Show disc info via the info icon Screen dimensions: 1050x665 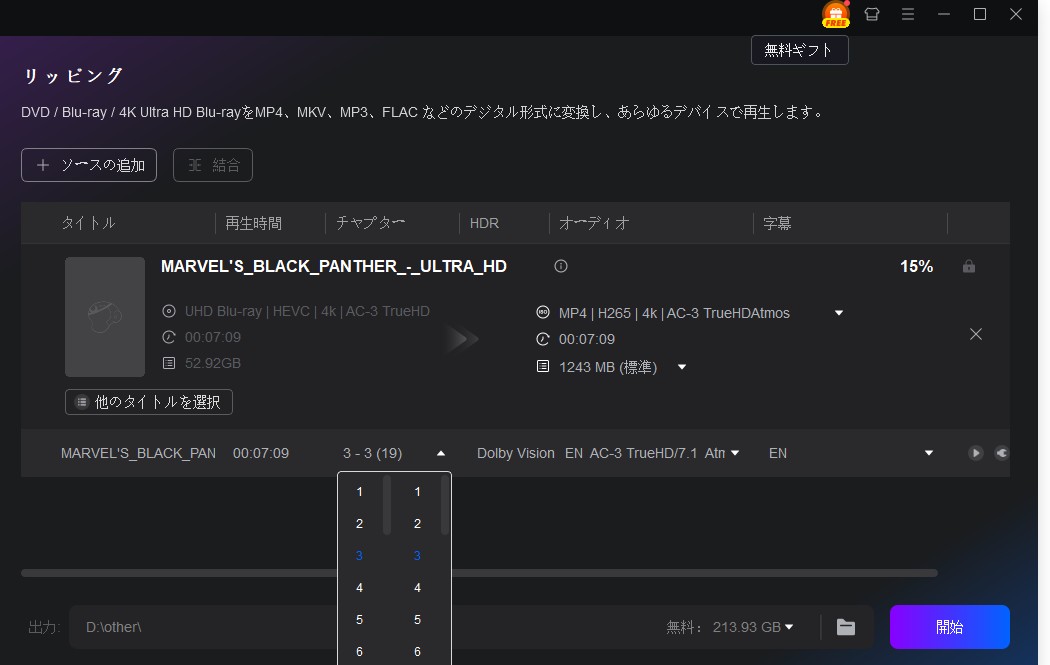561,267
